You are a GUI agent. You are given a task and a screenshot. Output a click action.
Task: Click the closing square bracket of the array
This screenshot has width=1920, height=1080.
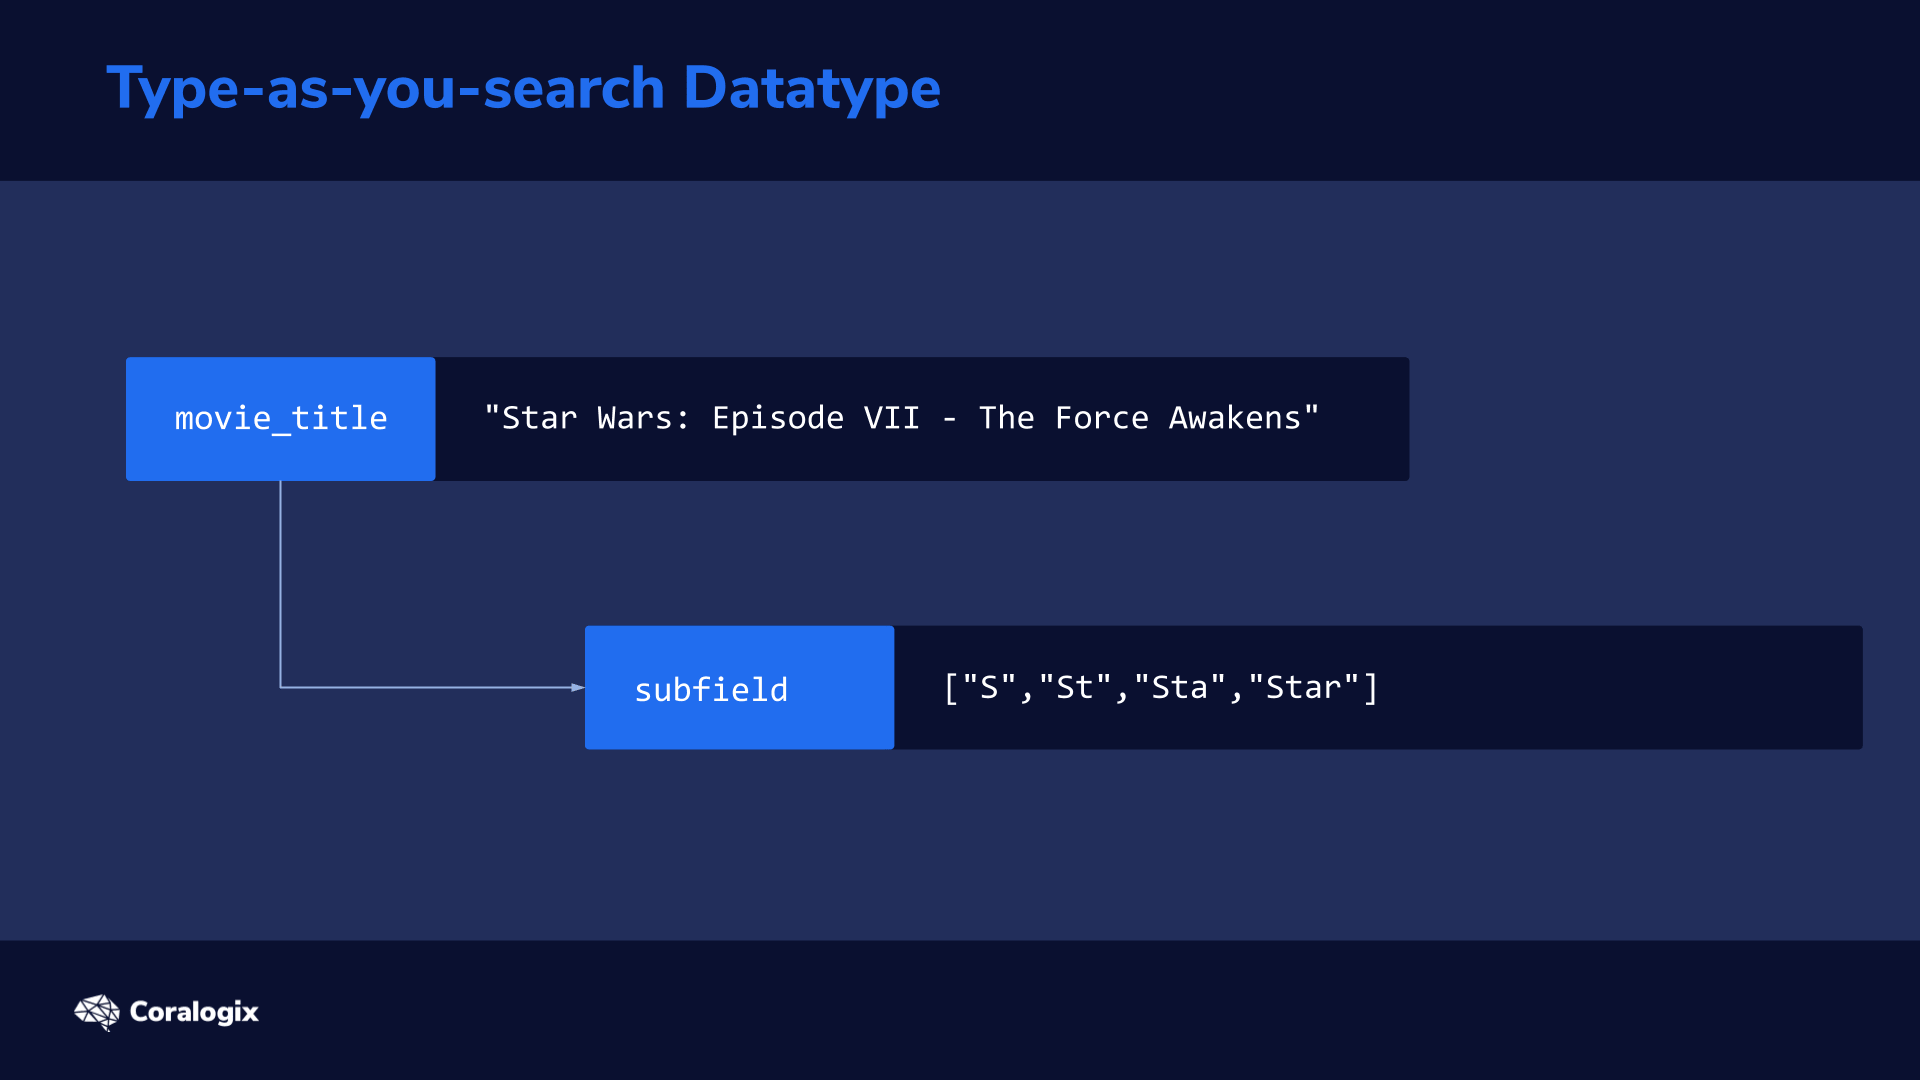point(1371,688)
